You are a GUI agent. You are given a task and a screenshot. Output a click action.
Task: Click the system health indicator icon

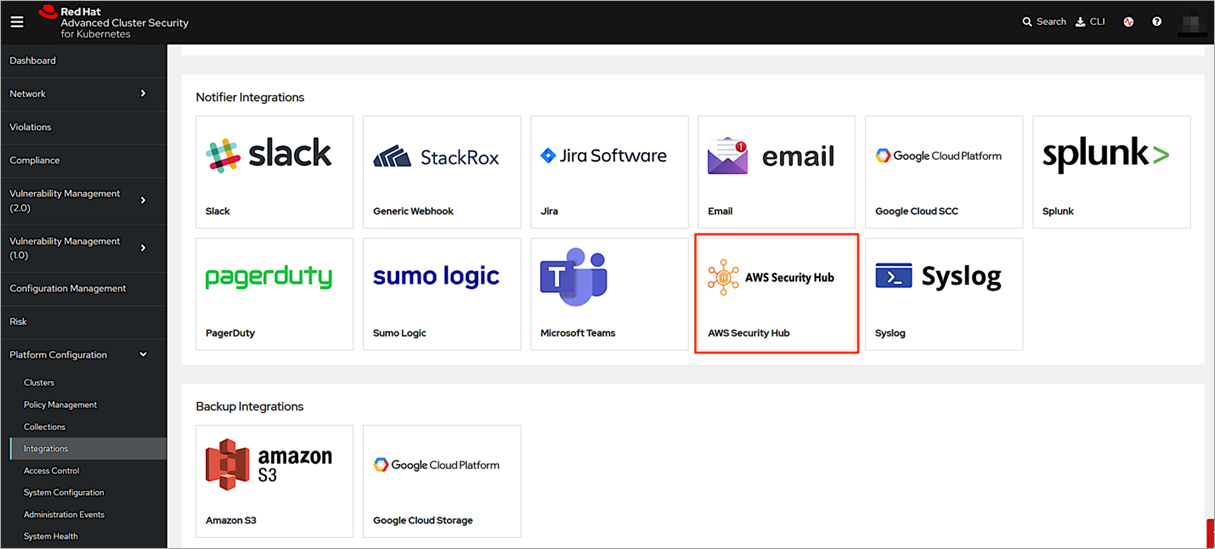(1129, 22)
